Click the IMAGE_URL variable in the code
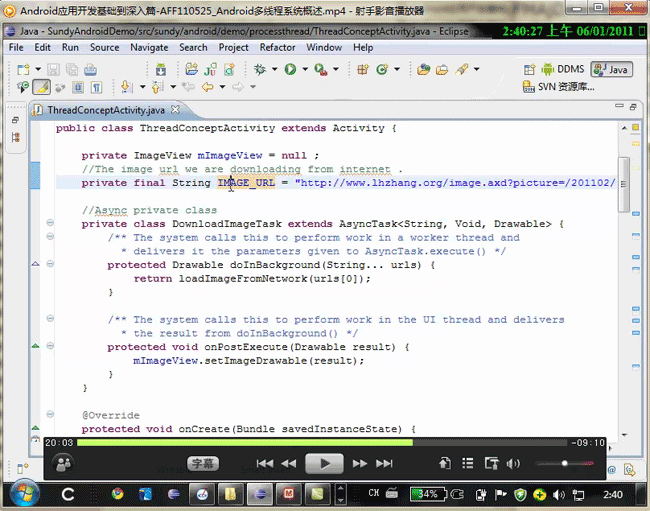Image resolution: width=650 pixels, height=511 pixels. 246,183
